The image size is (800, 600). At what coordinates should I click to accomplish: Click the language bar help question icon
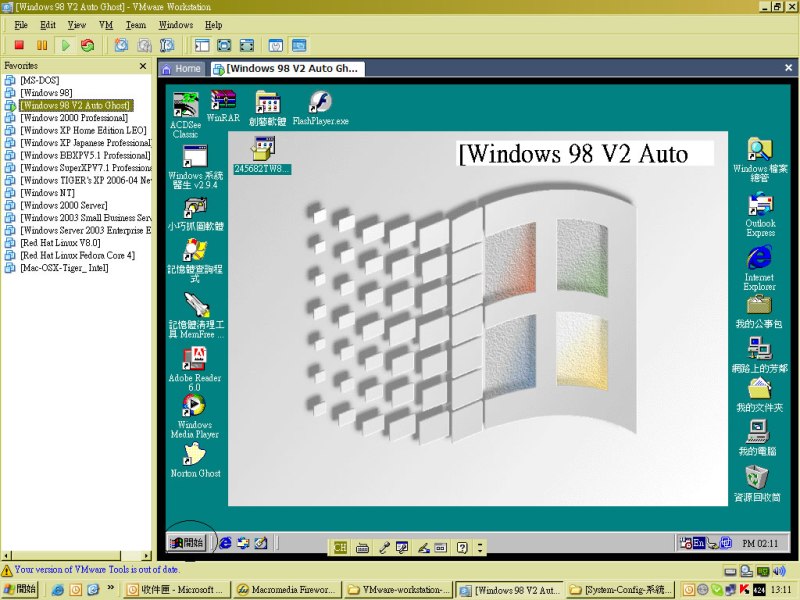pyautogui.click(x=462, y=548)
